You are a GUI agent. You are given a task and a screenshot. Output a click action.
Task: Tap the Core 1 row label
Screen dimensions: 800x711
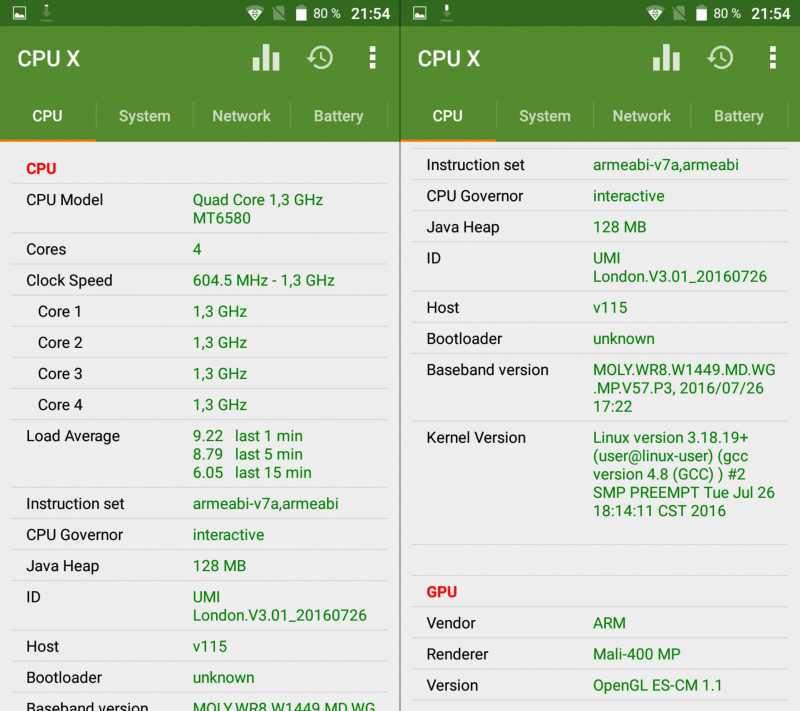click(60, 312)
